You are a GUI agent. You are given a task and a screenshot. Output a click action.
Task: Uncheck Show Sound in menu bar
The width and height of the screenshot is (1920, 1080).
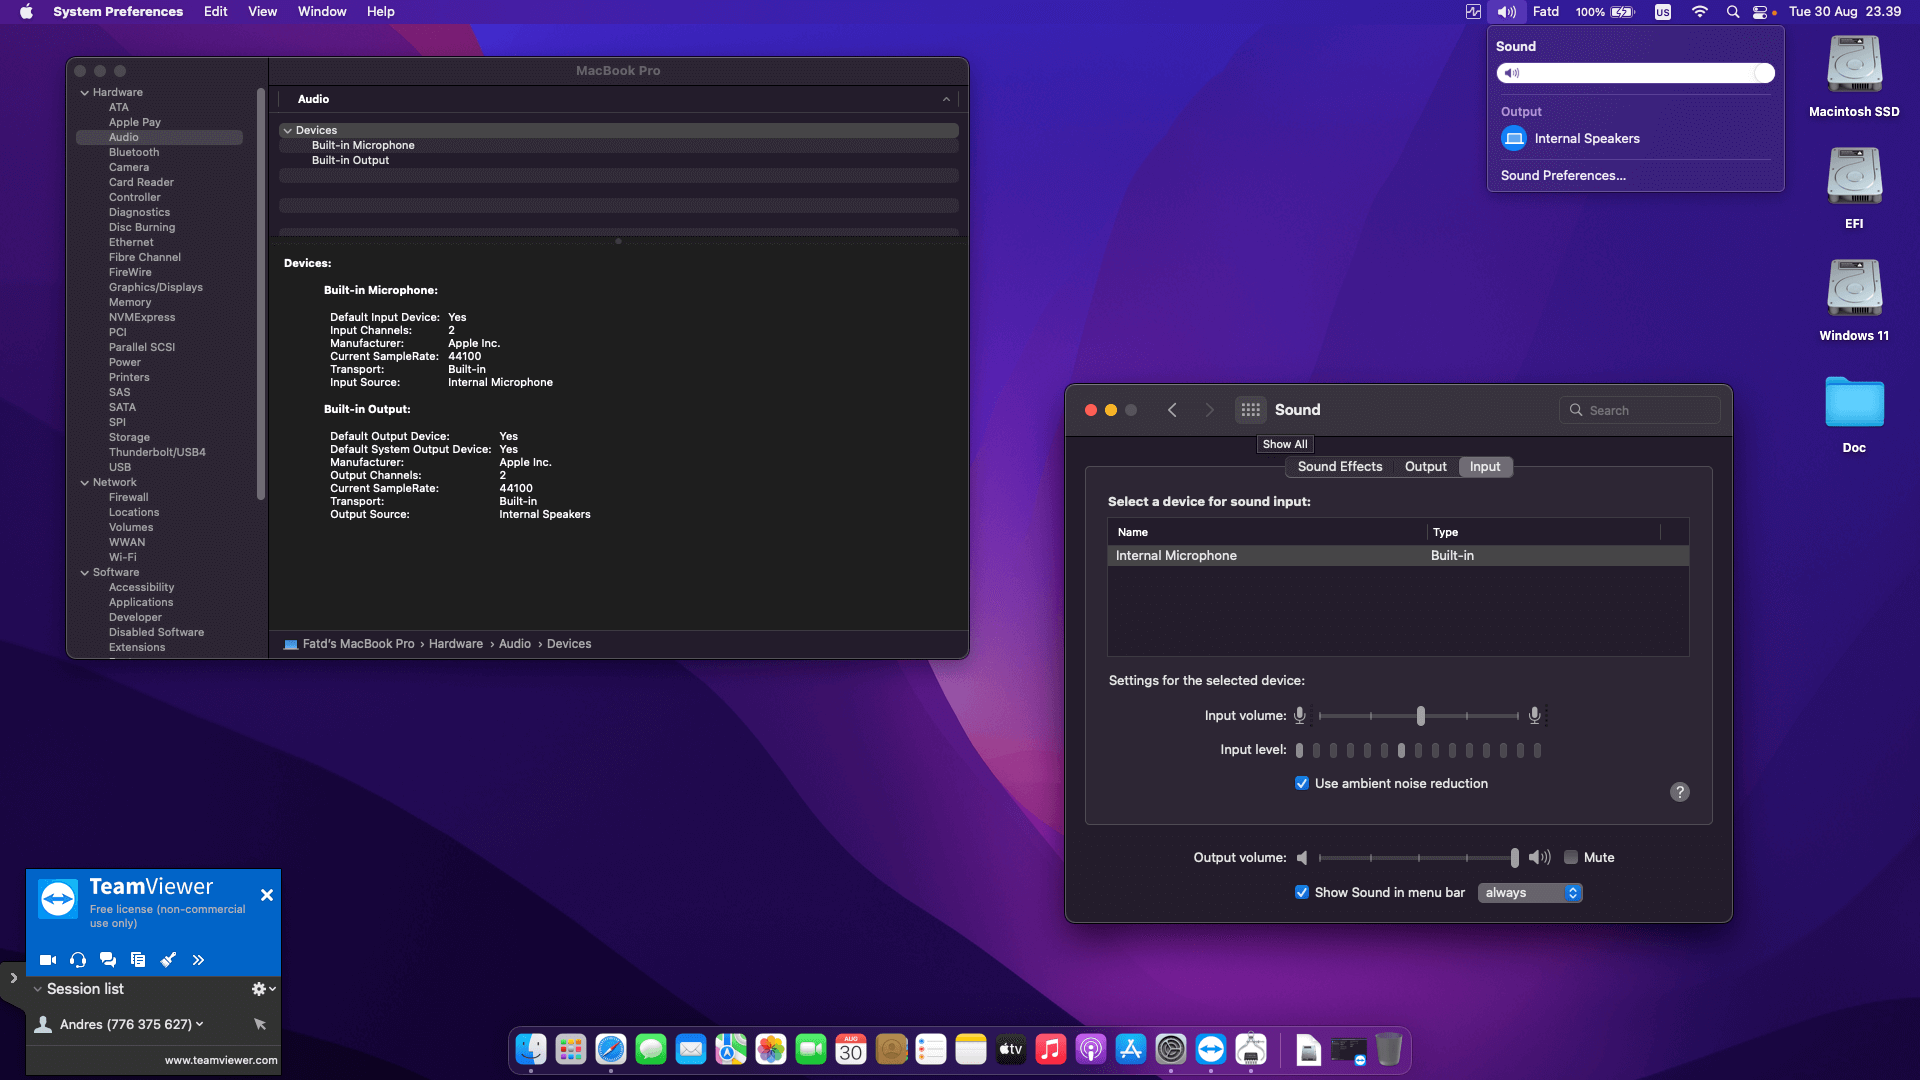point(1302,893)
